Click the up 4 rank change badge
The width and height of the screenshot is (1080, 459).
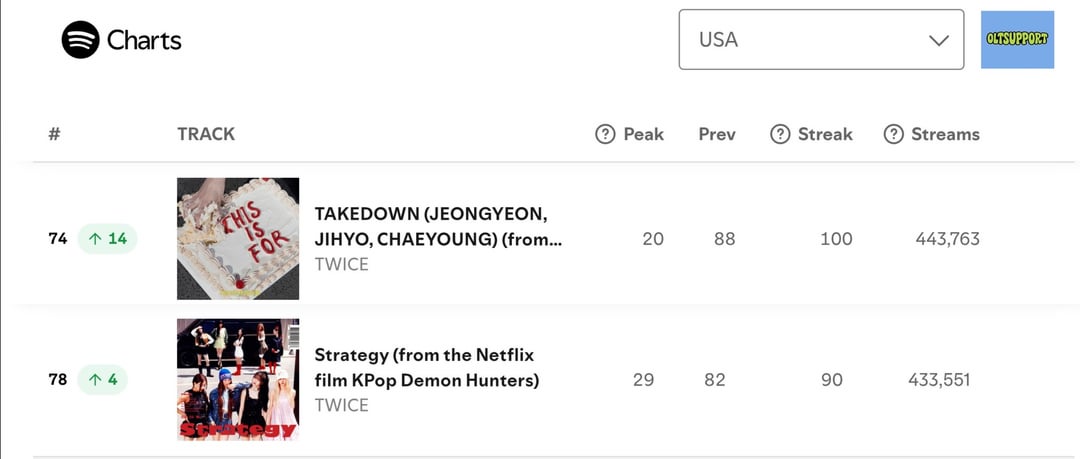pyautogui.click(x=103, y=380)
